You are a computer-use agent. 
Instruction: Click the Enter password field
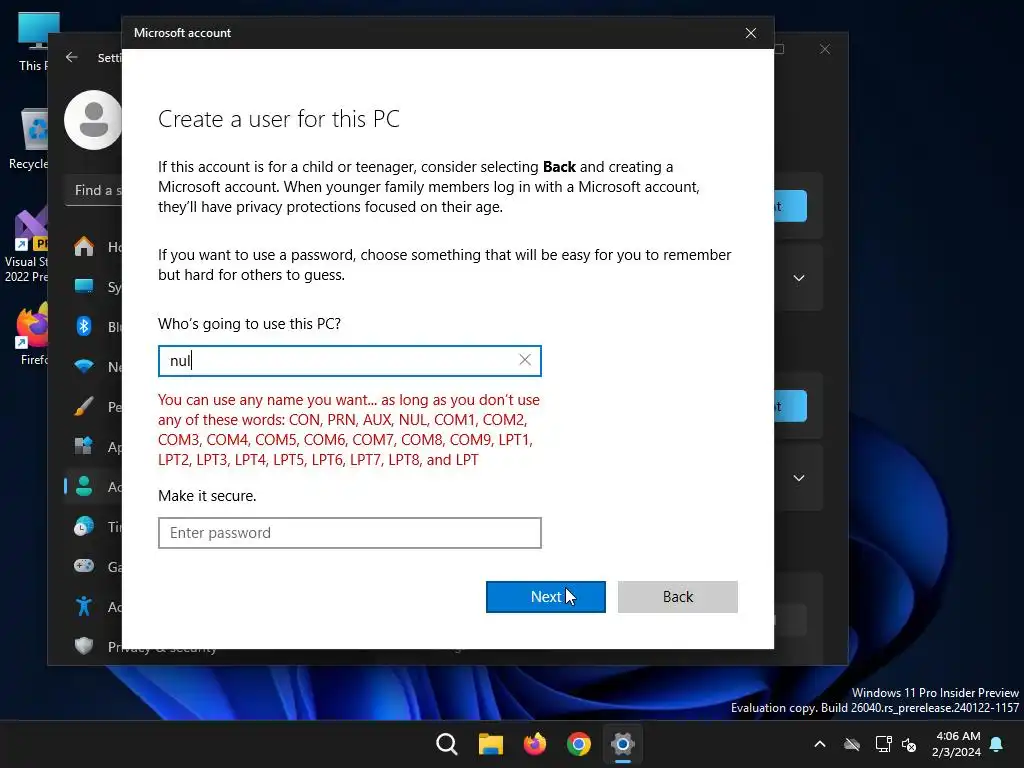coord(349,533)
